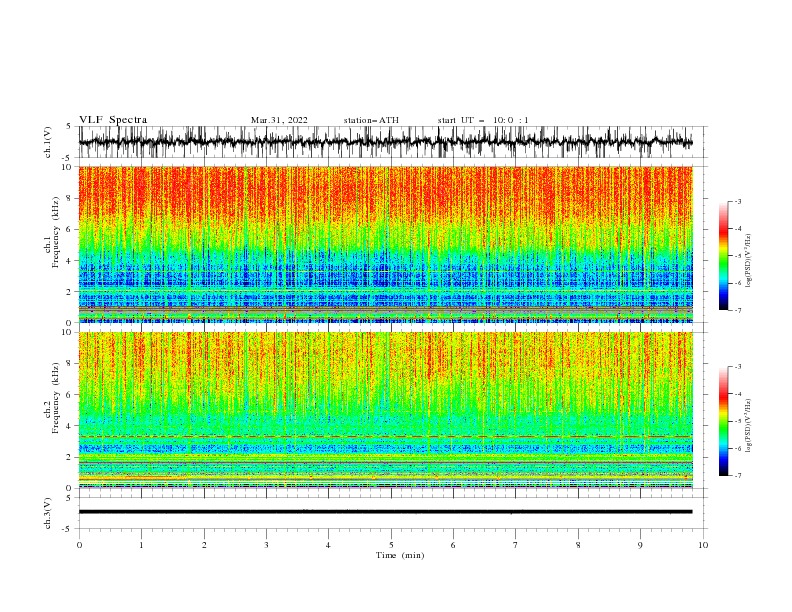
Task: Click the "7" tick on the time axis
Action: point(516,545)
